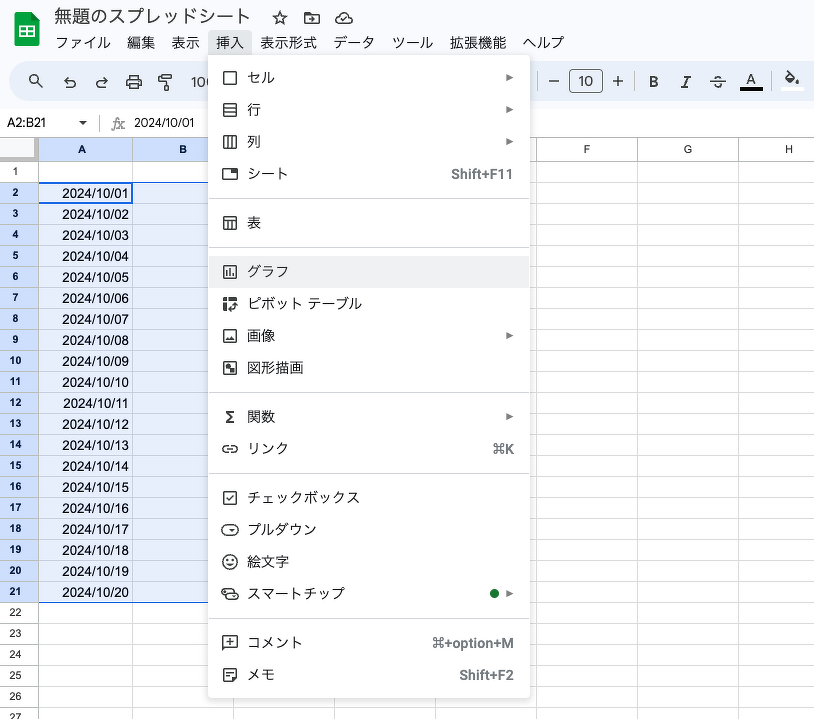Image resolution: width=814 pixels, height=719 pixels.
Task: Click the redo arrow icon
Action: click(101, 82)
